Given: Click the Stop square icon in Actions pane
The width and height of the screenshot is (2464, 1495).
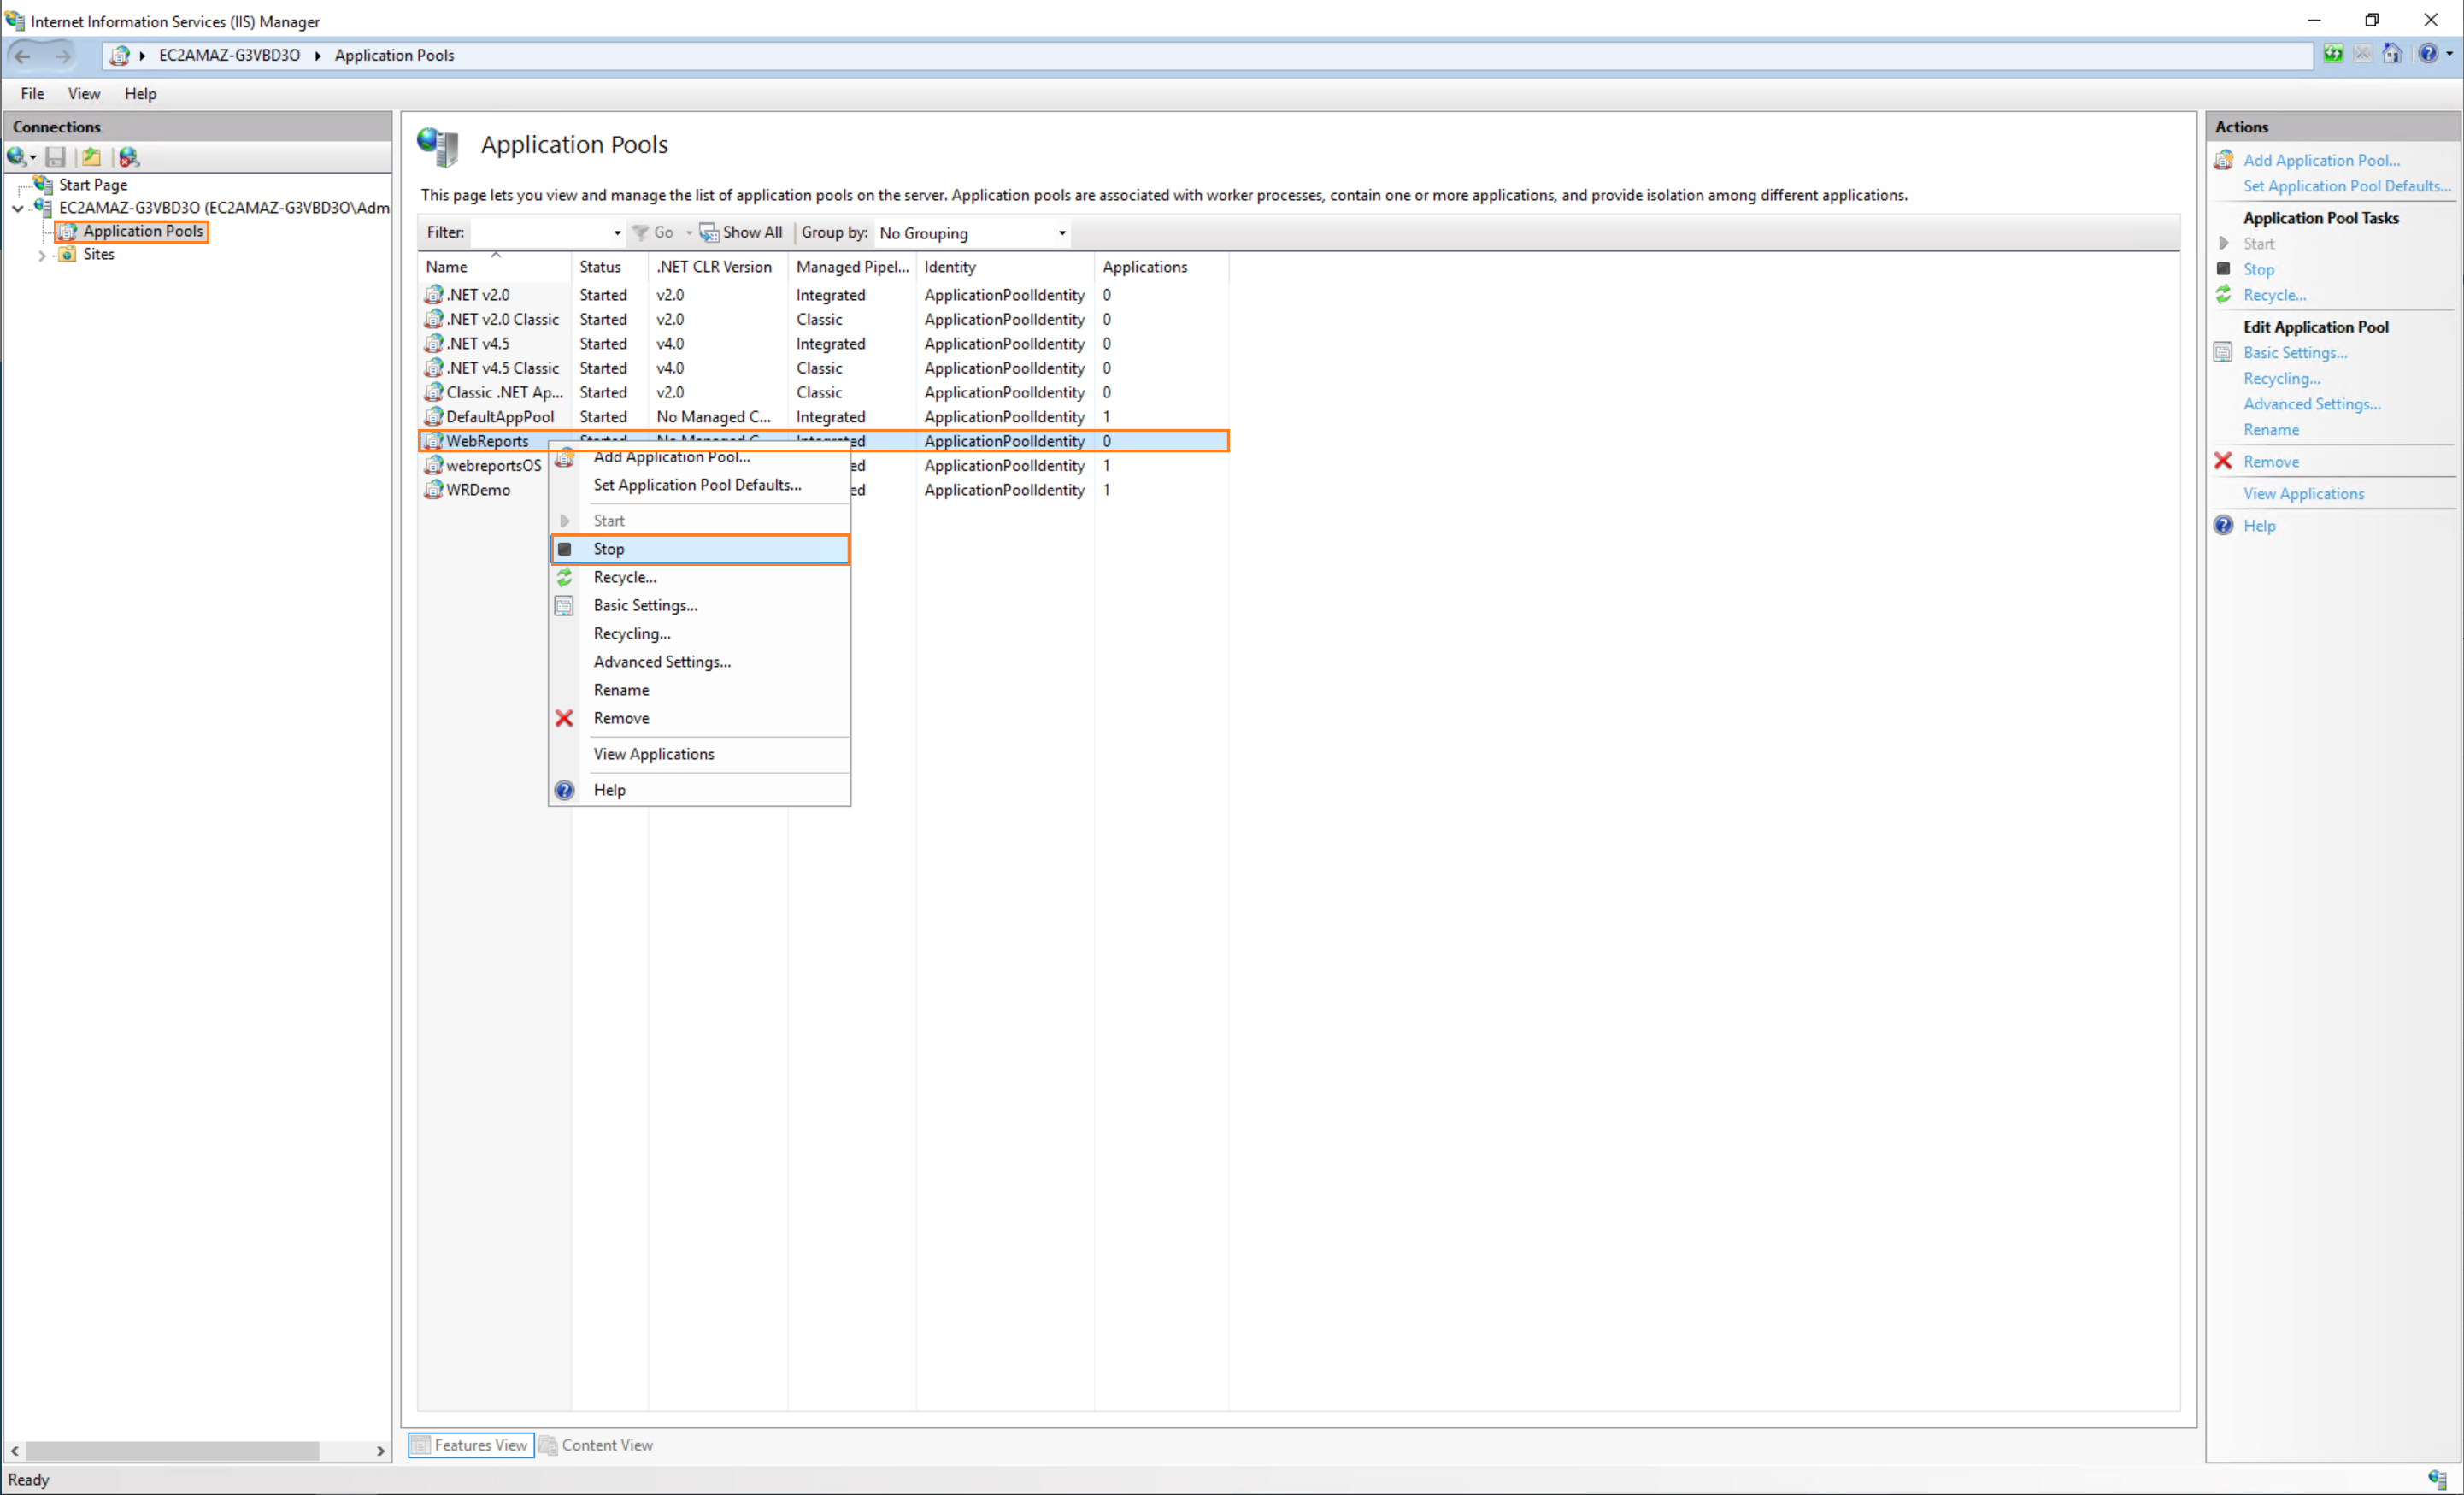Looking at the screenshot, I should tap(2223, 269).
